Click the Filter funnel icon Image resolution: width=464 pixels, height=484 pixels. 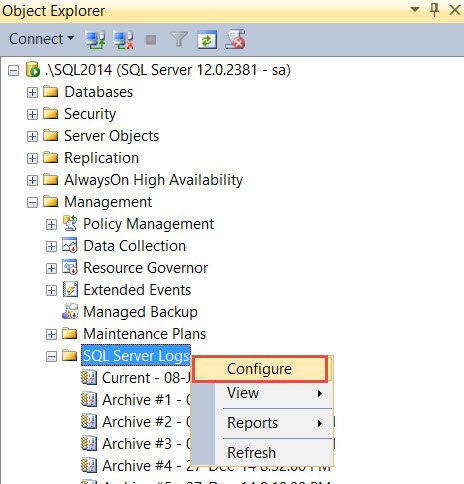click(179, 40)
